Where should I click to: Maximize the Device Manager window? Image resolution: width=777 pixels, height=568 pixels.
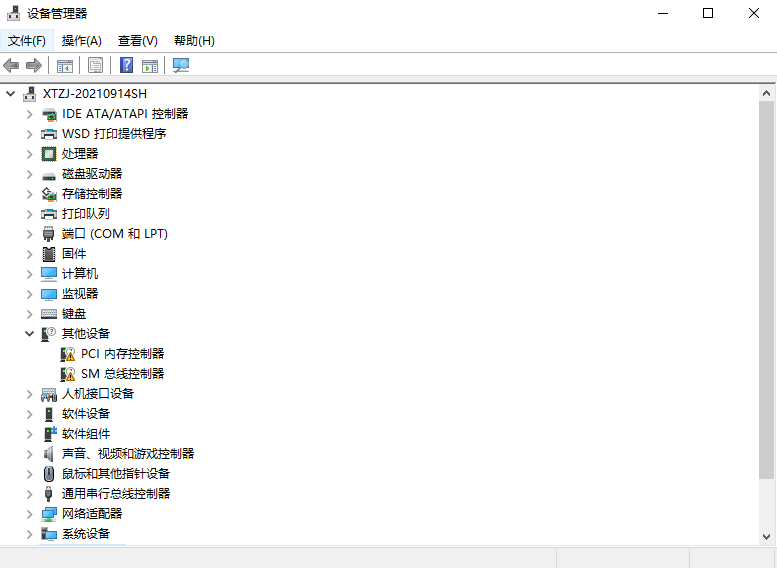tap(708, 13)
